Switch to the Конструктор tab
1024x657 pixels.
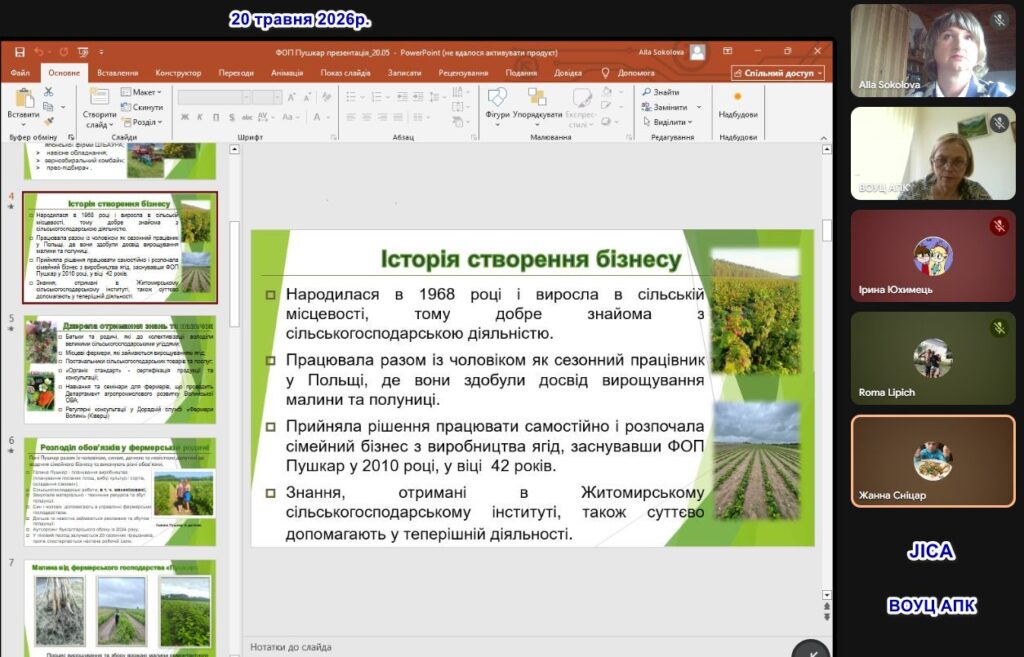[x=178, y=73]
